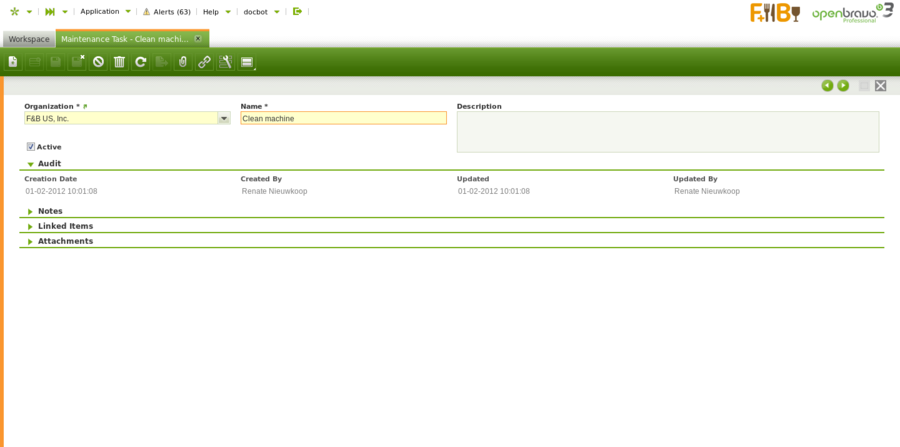Switch to the Workspace tab
900x447 pixels.
(29, 39)
